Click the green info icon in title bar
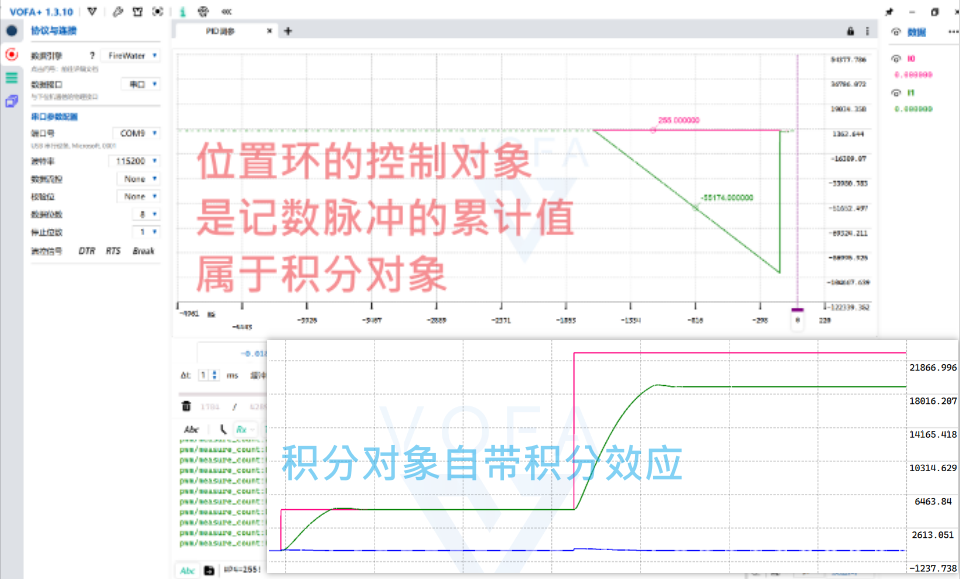This screenshot has height=579, width=960. tap(182, 12)
